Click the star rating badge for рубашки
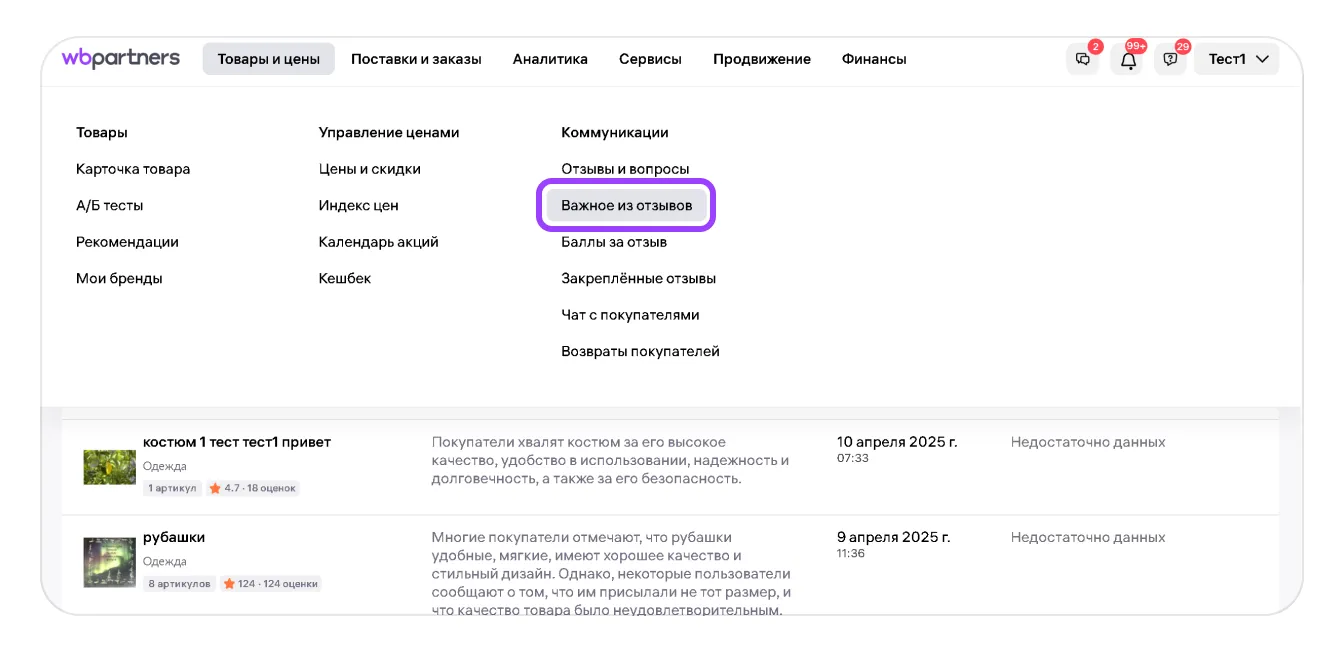This screenshot has height=652, width=1344. (x=271, y=584)
